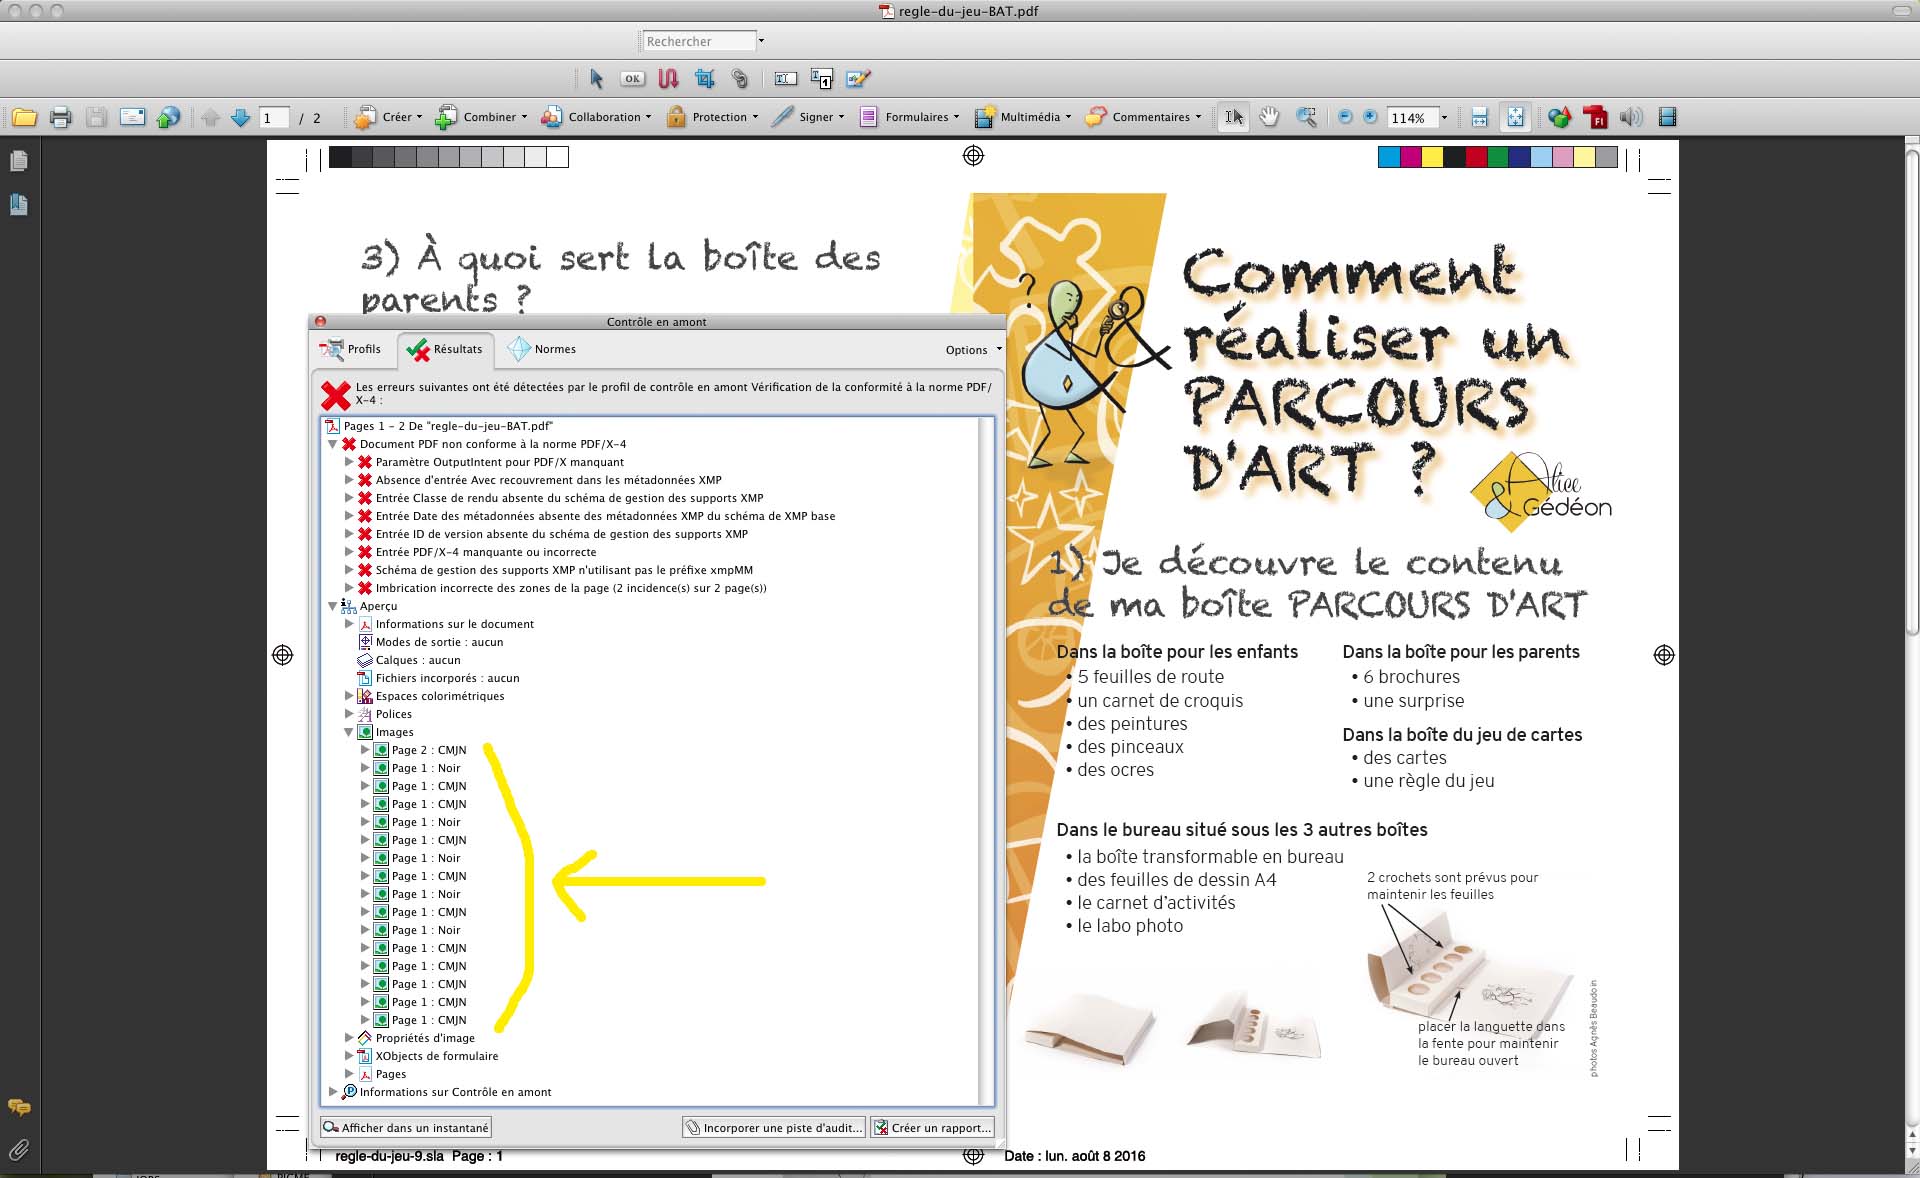
Task: Click the Link tool chain icon
Action: tap(740, 78)
